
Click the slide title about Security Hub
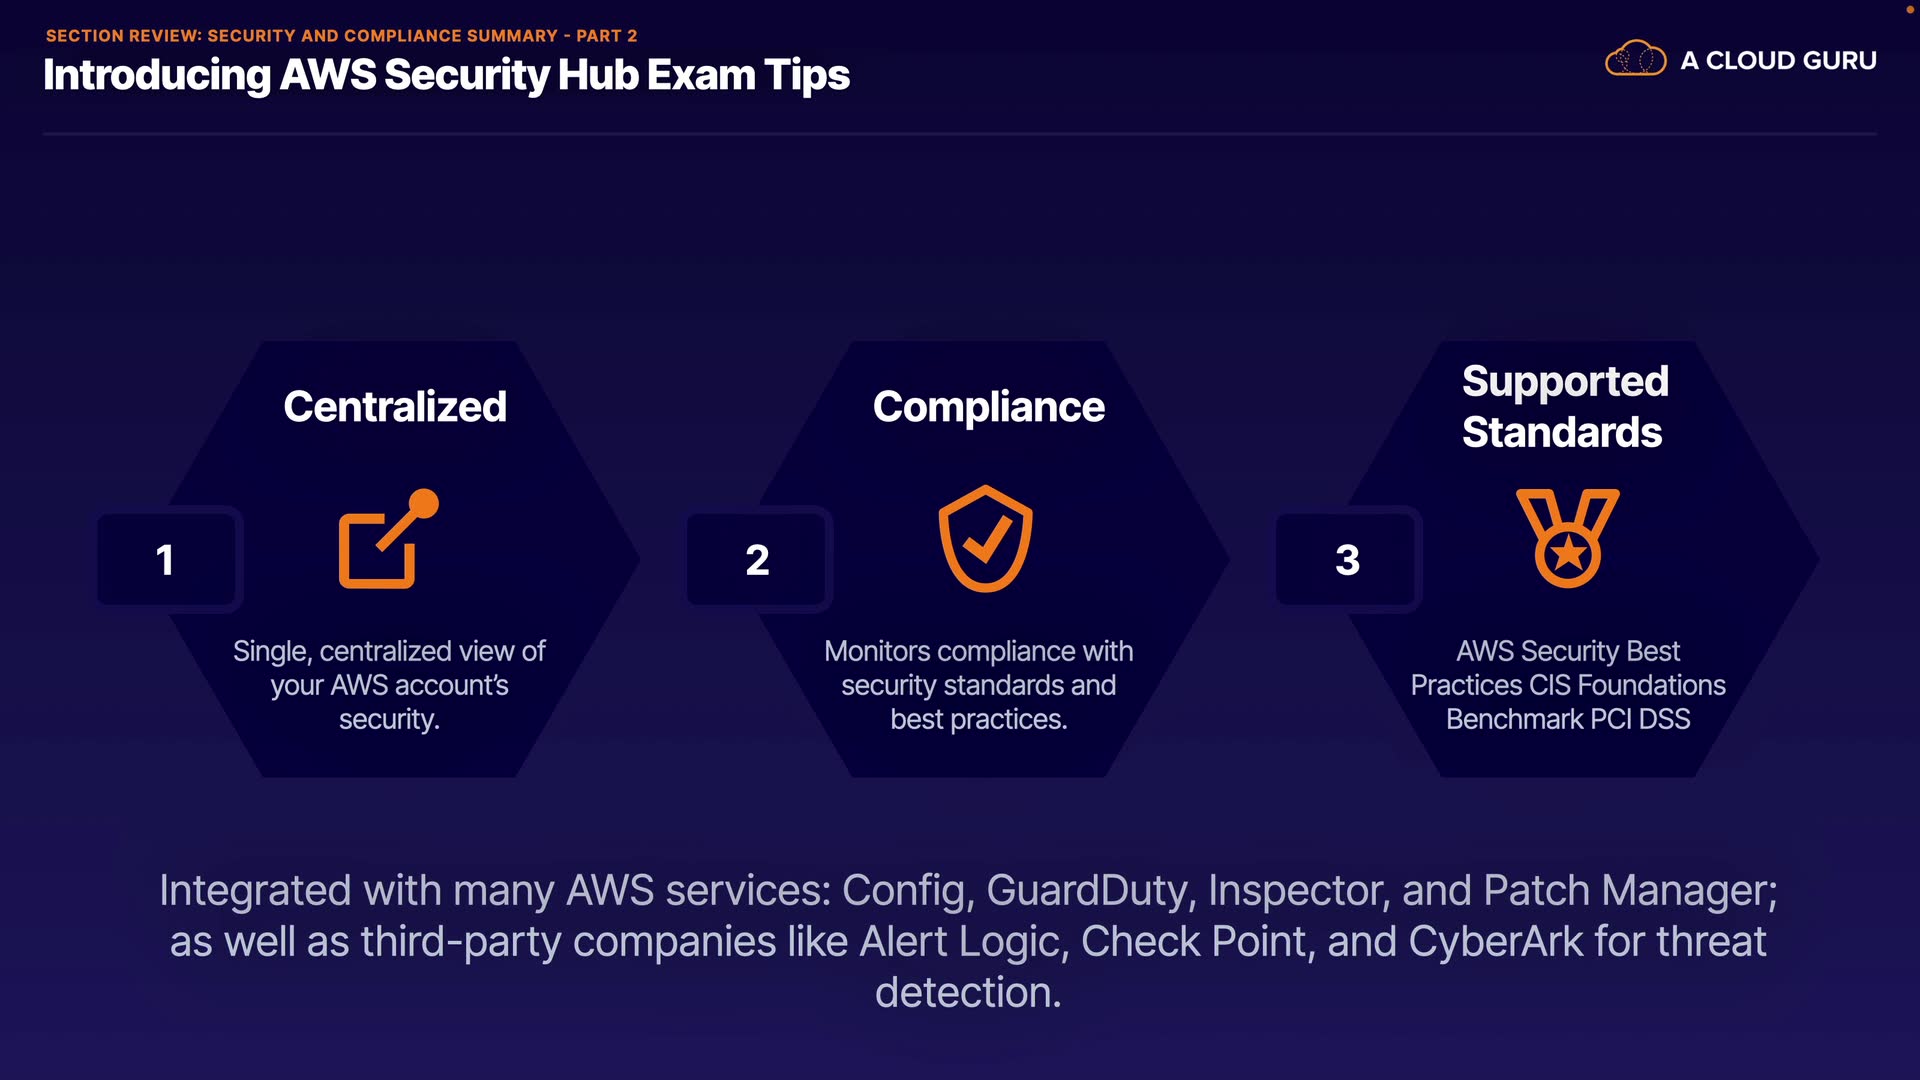(x=446, y=76)
